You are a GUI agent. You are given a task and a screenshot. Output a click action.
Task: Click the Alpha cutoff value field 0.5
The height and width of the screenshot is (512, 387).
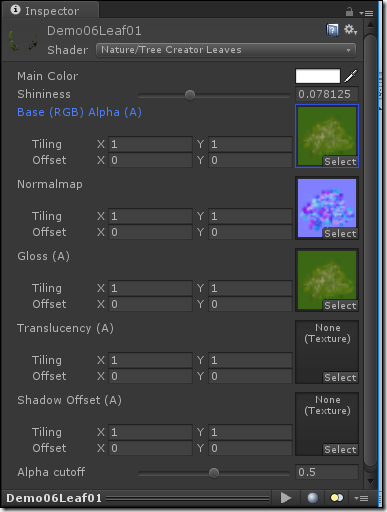point(327,472)
